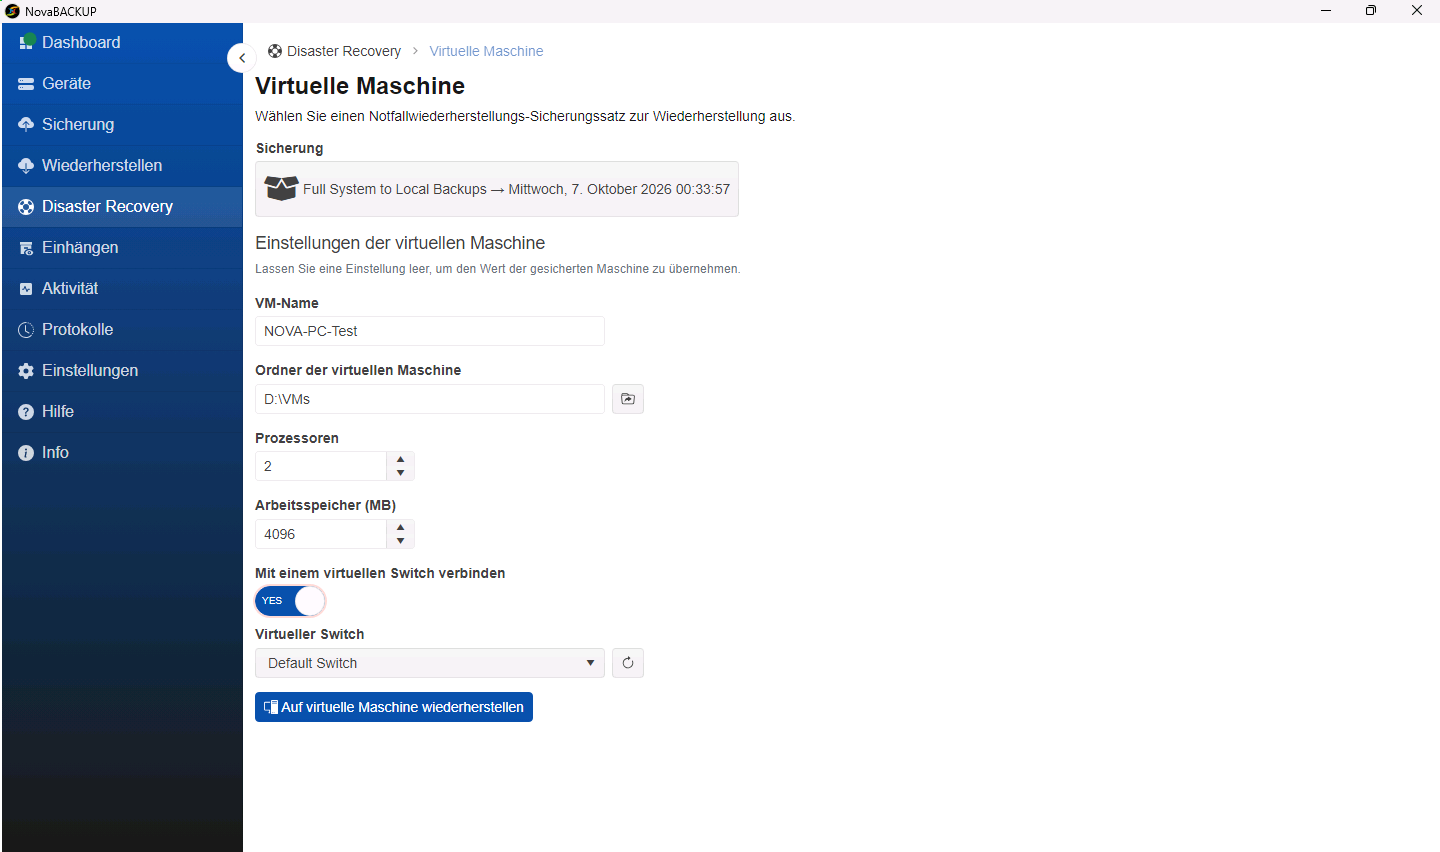Click the Mit einem virtuellen Switch verbinden label
Screen dimensions: 1440x852
tap(380, 573)
